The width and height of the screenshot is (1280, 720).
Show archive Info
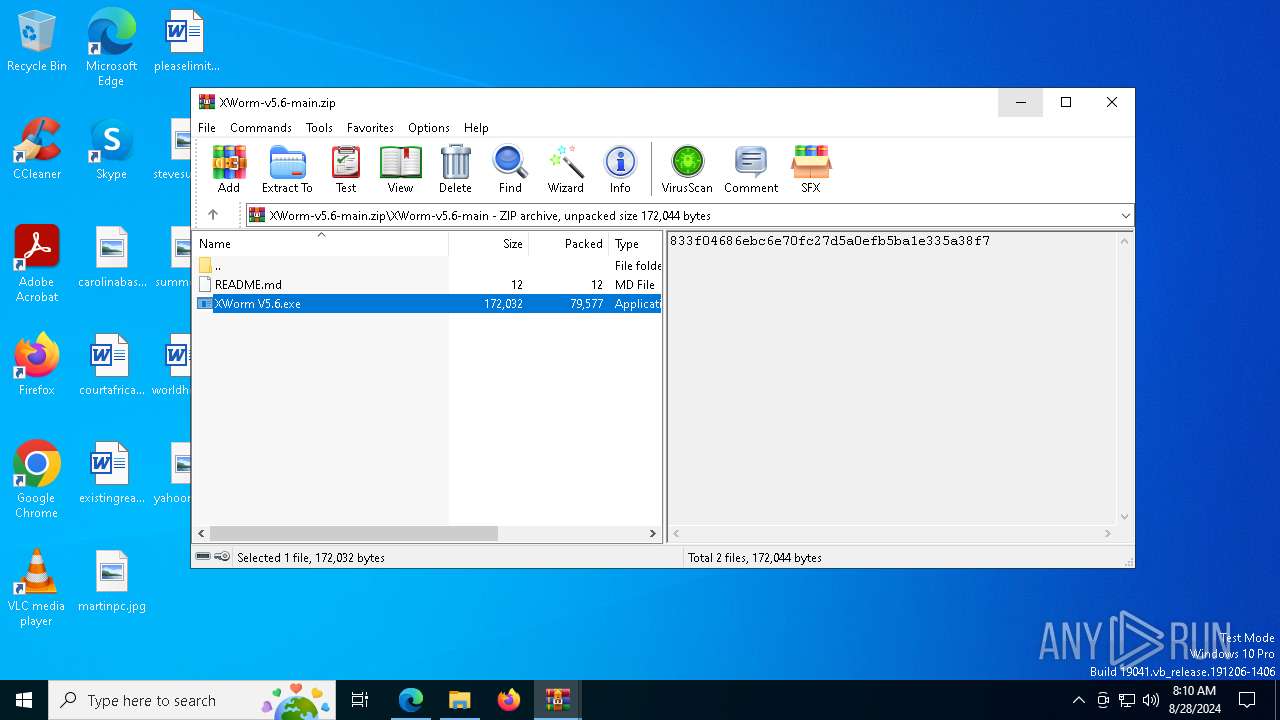click(620, 169)
